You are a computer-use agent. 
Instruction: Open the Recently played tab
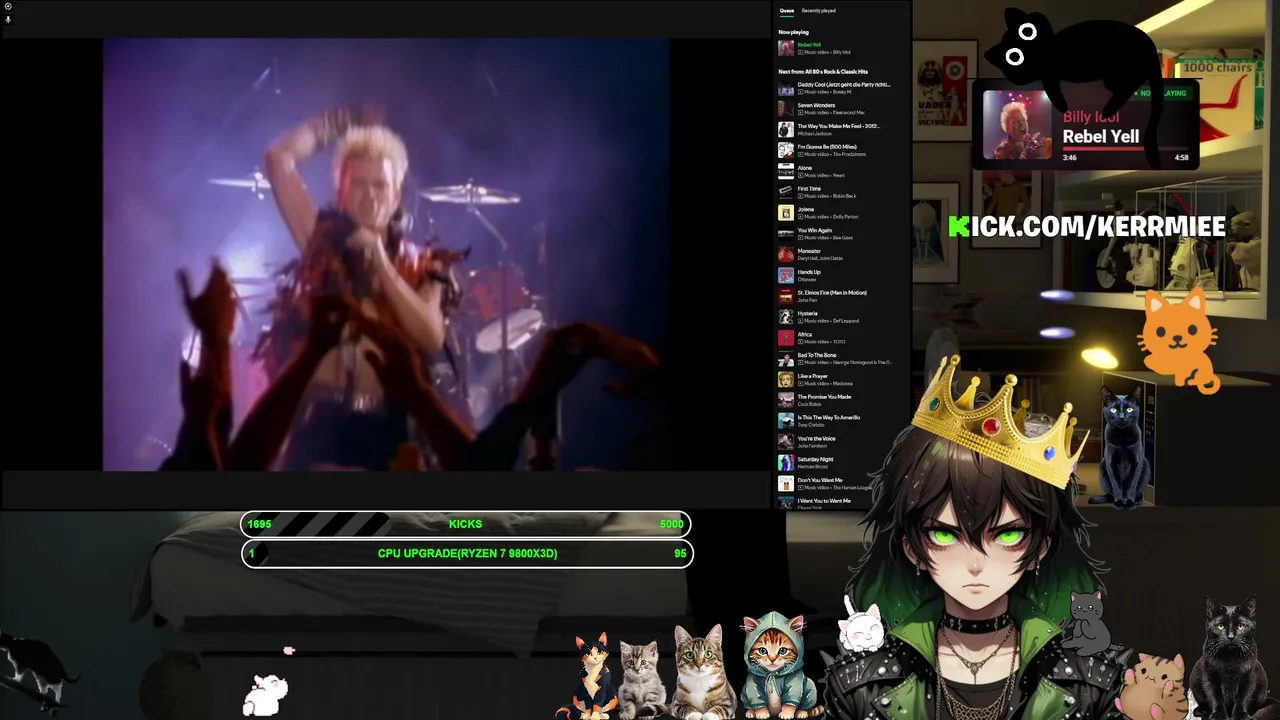pyautogui.click(x=818, y=11)
